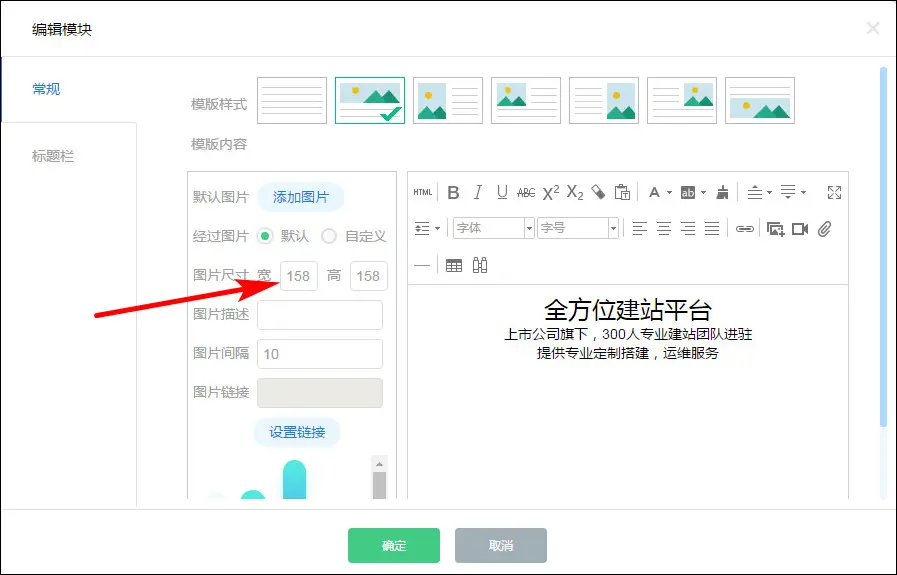Insert a table into the editor
The height and width of the screenshot is (575, 897).
pyautogui.click(x=454, y=265)
